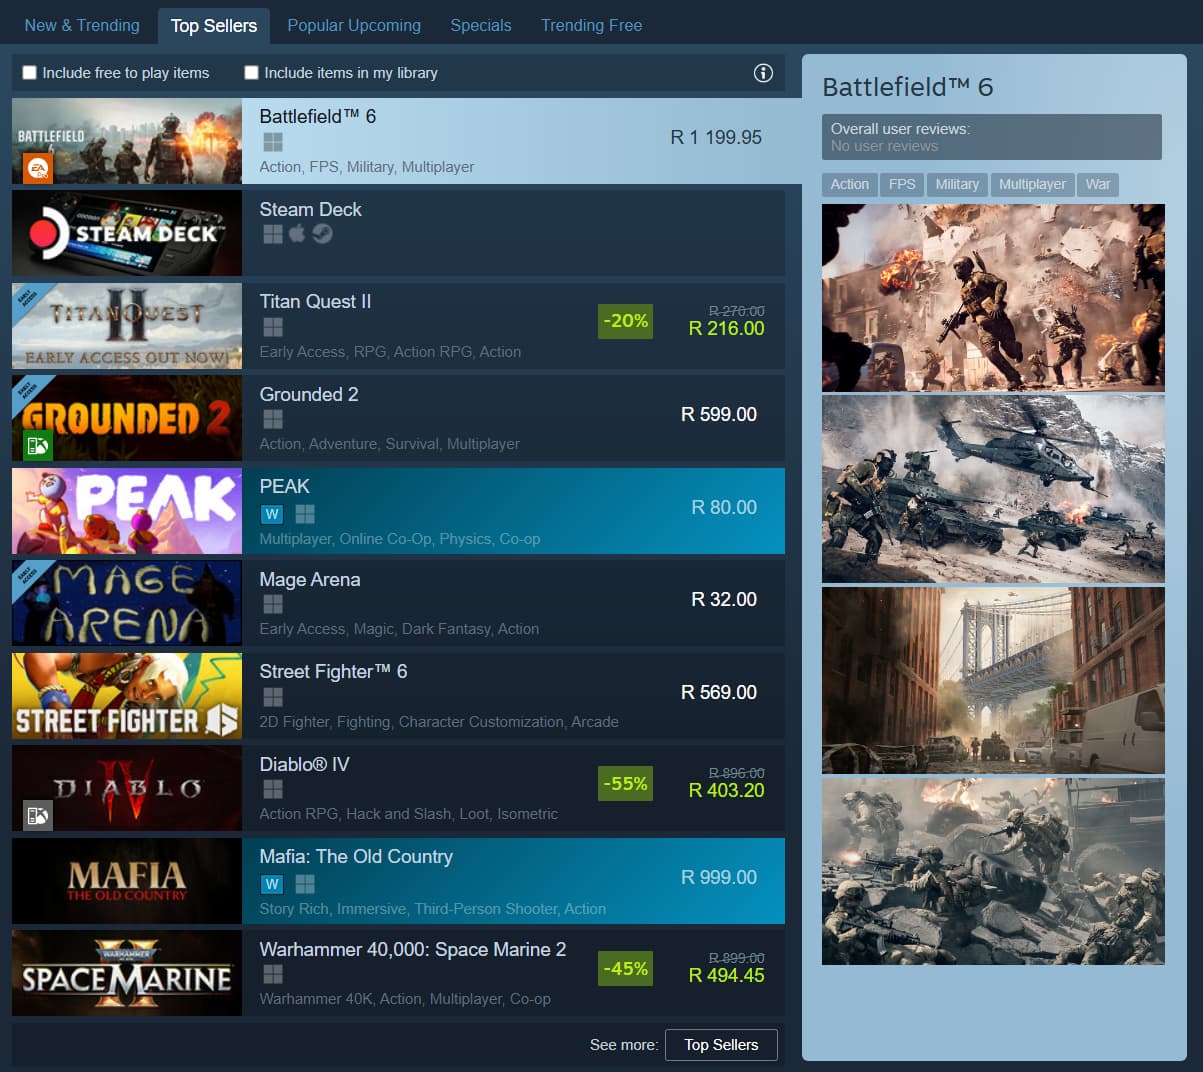Viewport: 1203px width, 1072px height.
Task: Click the Windows icon under Street Fighter 6
Action: [x=273, y=697]
